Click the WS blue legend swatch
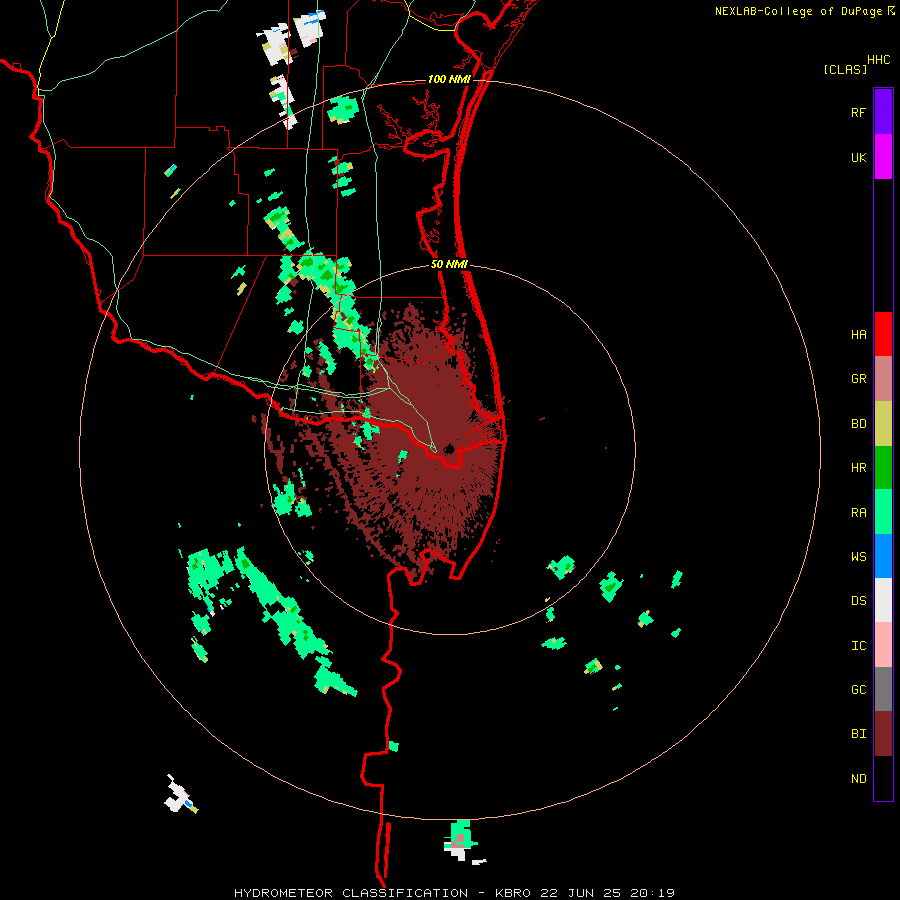Image resolution: width=900 pixels, height=900 pixels. [883, 556]
